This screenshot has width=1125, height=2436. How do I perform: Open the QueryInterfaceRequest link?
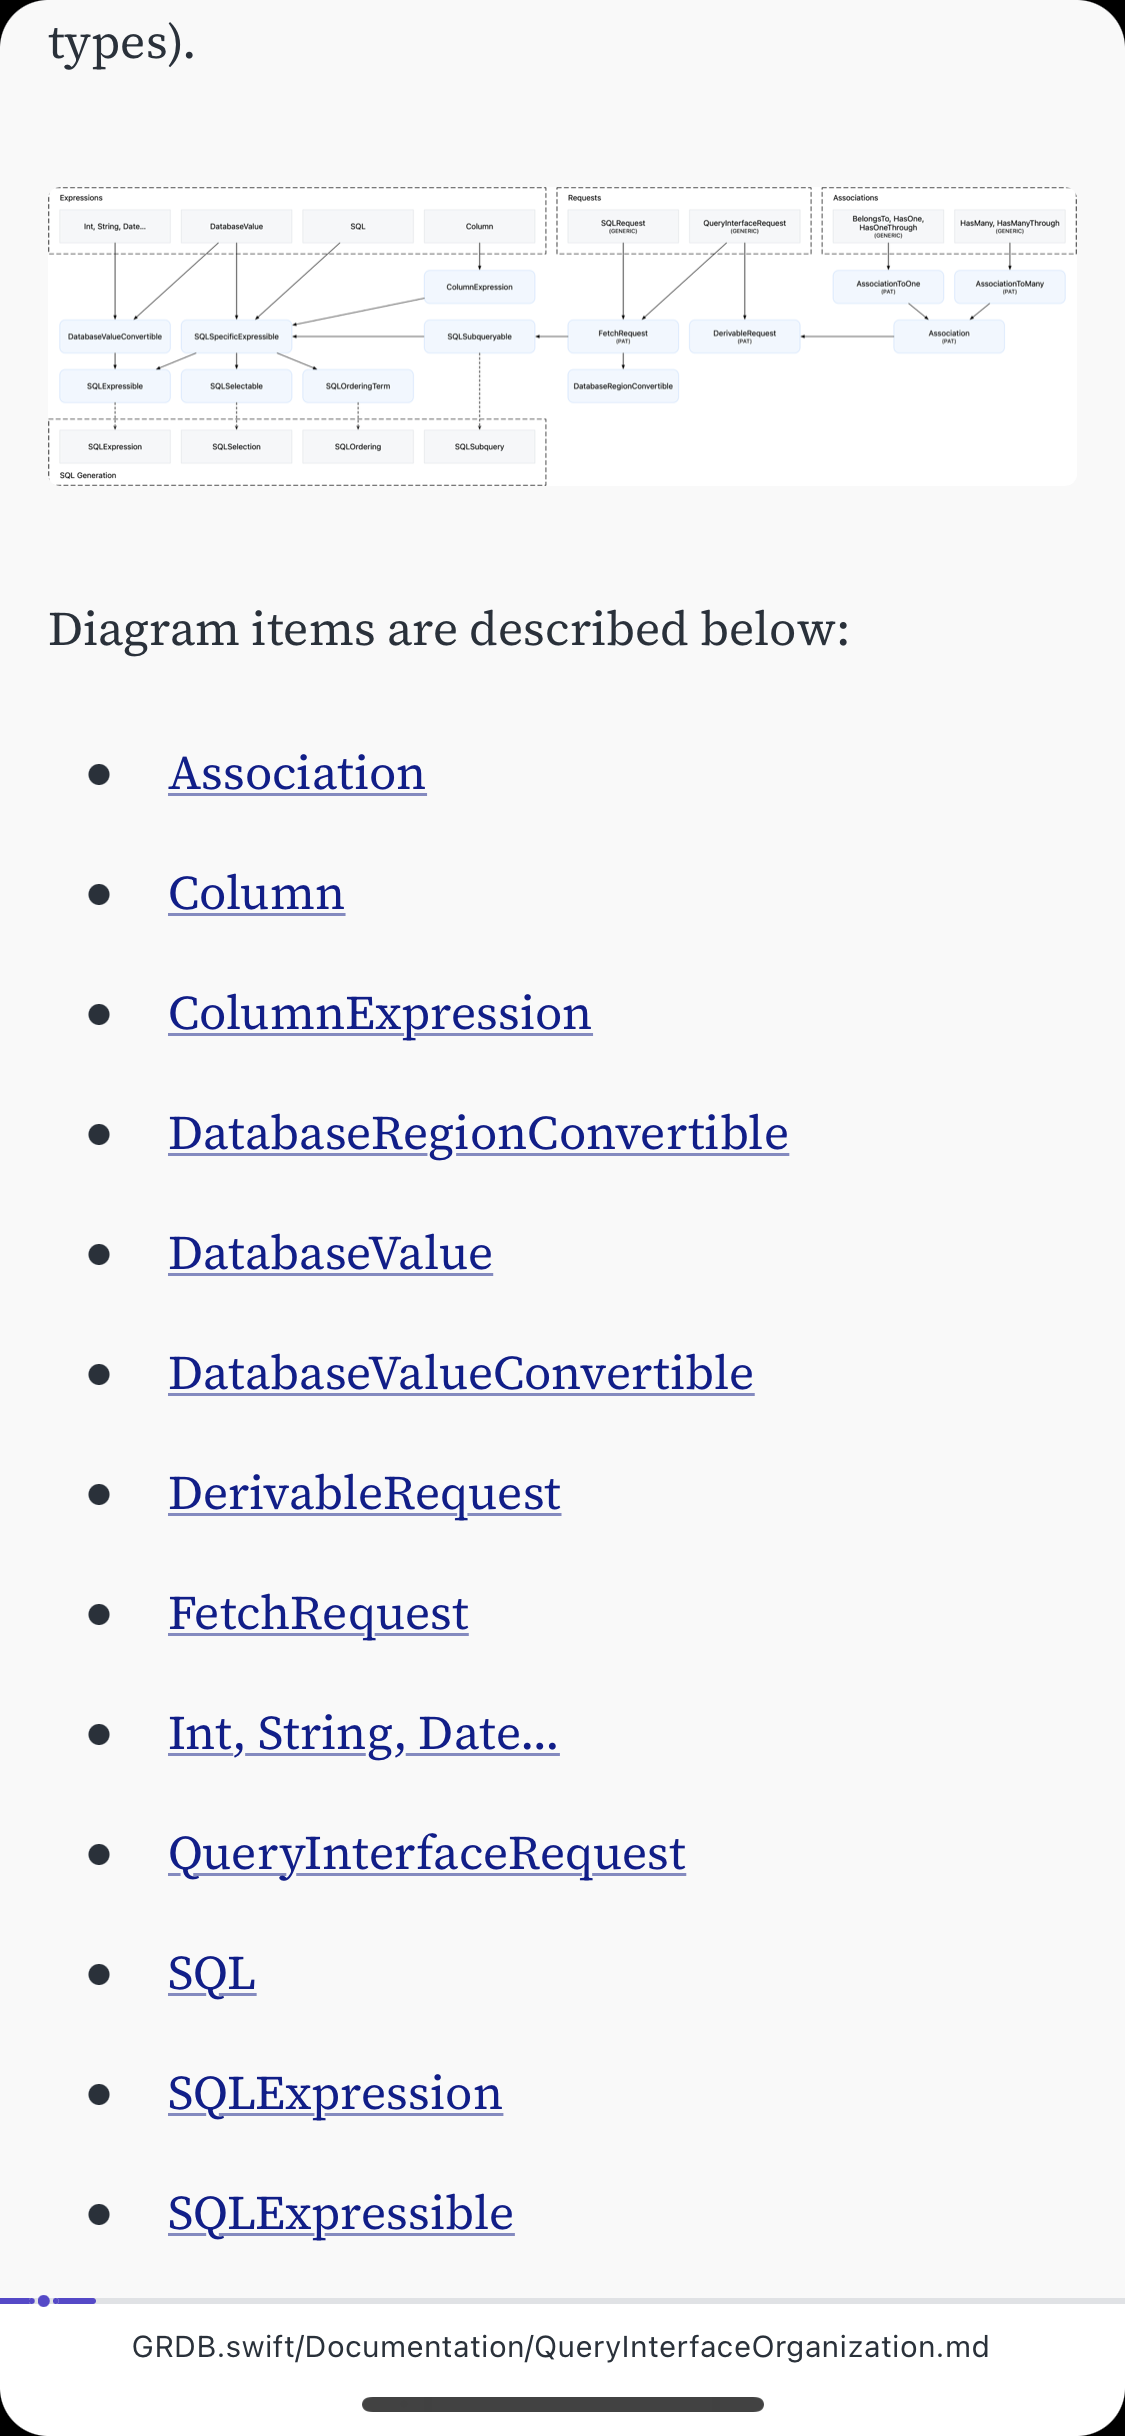pyautogui.click(x=427, y=1854)
